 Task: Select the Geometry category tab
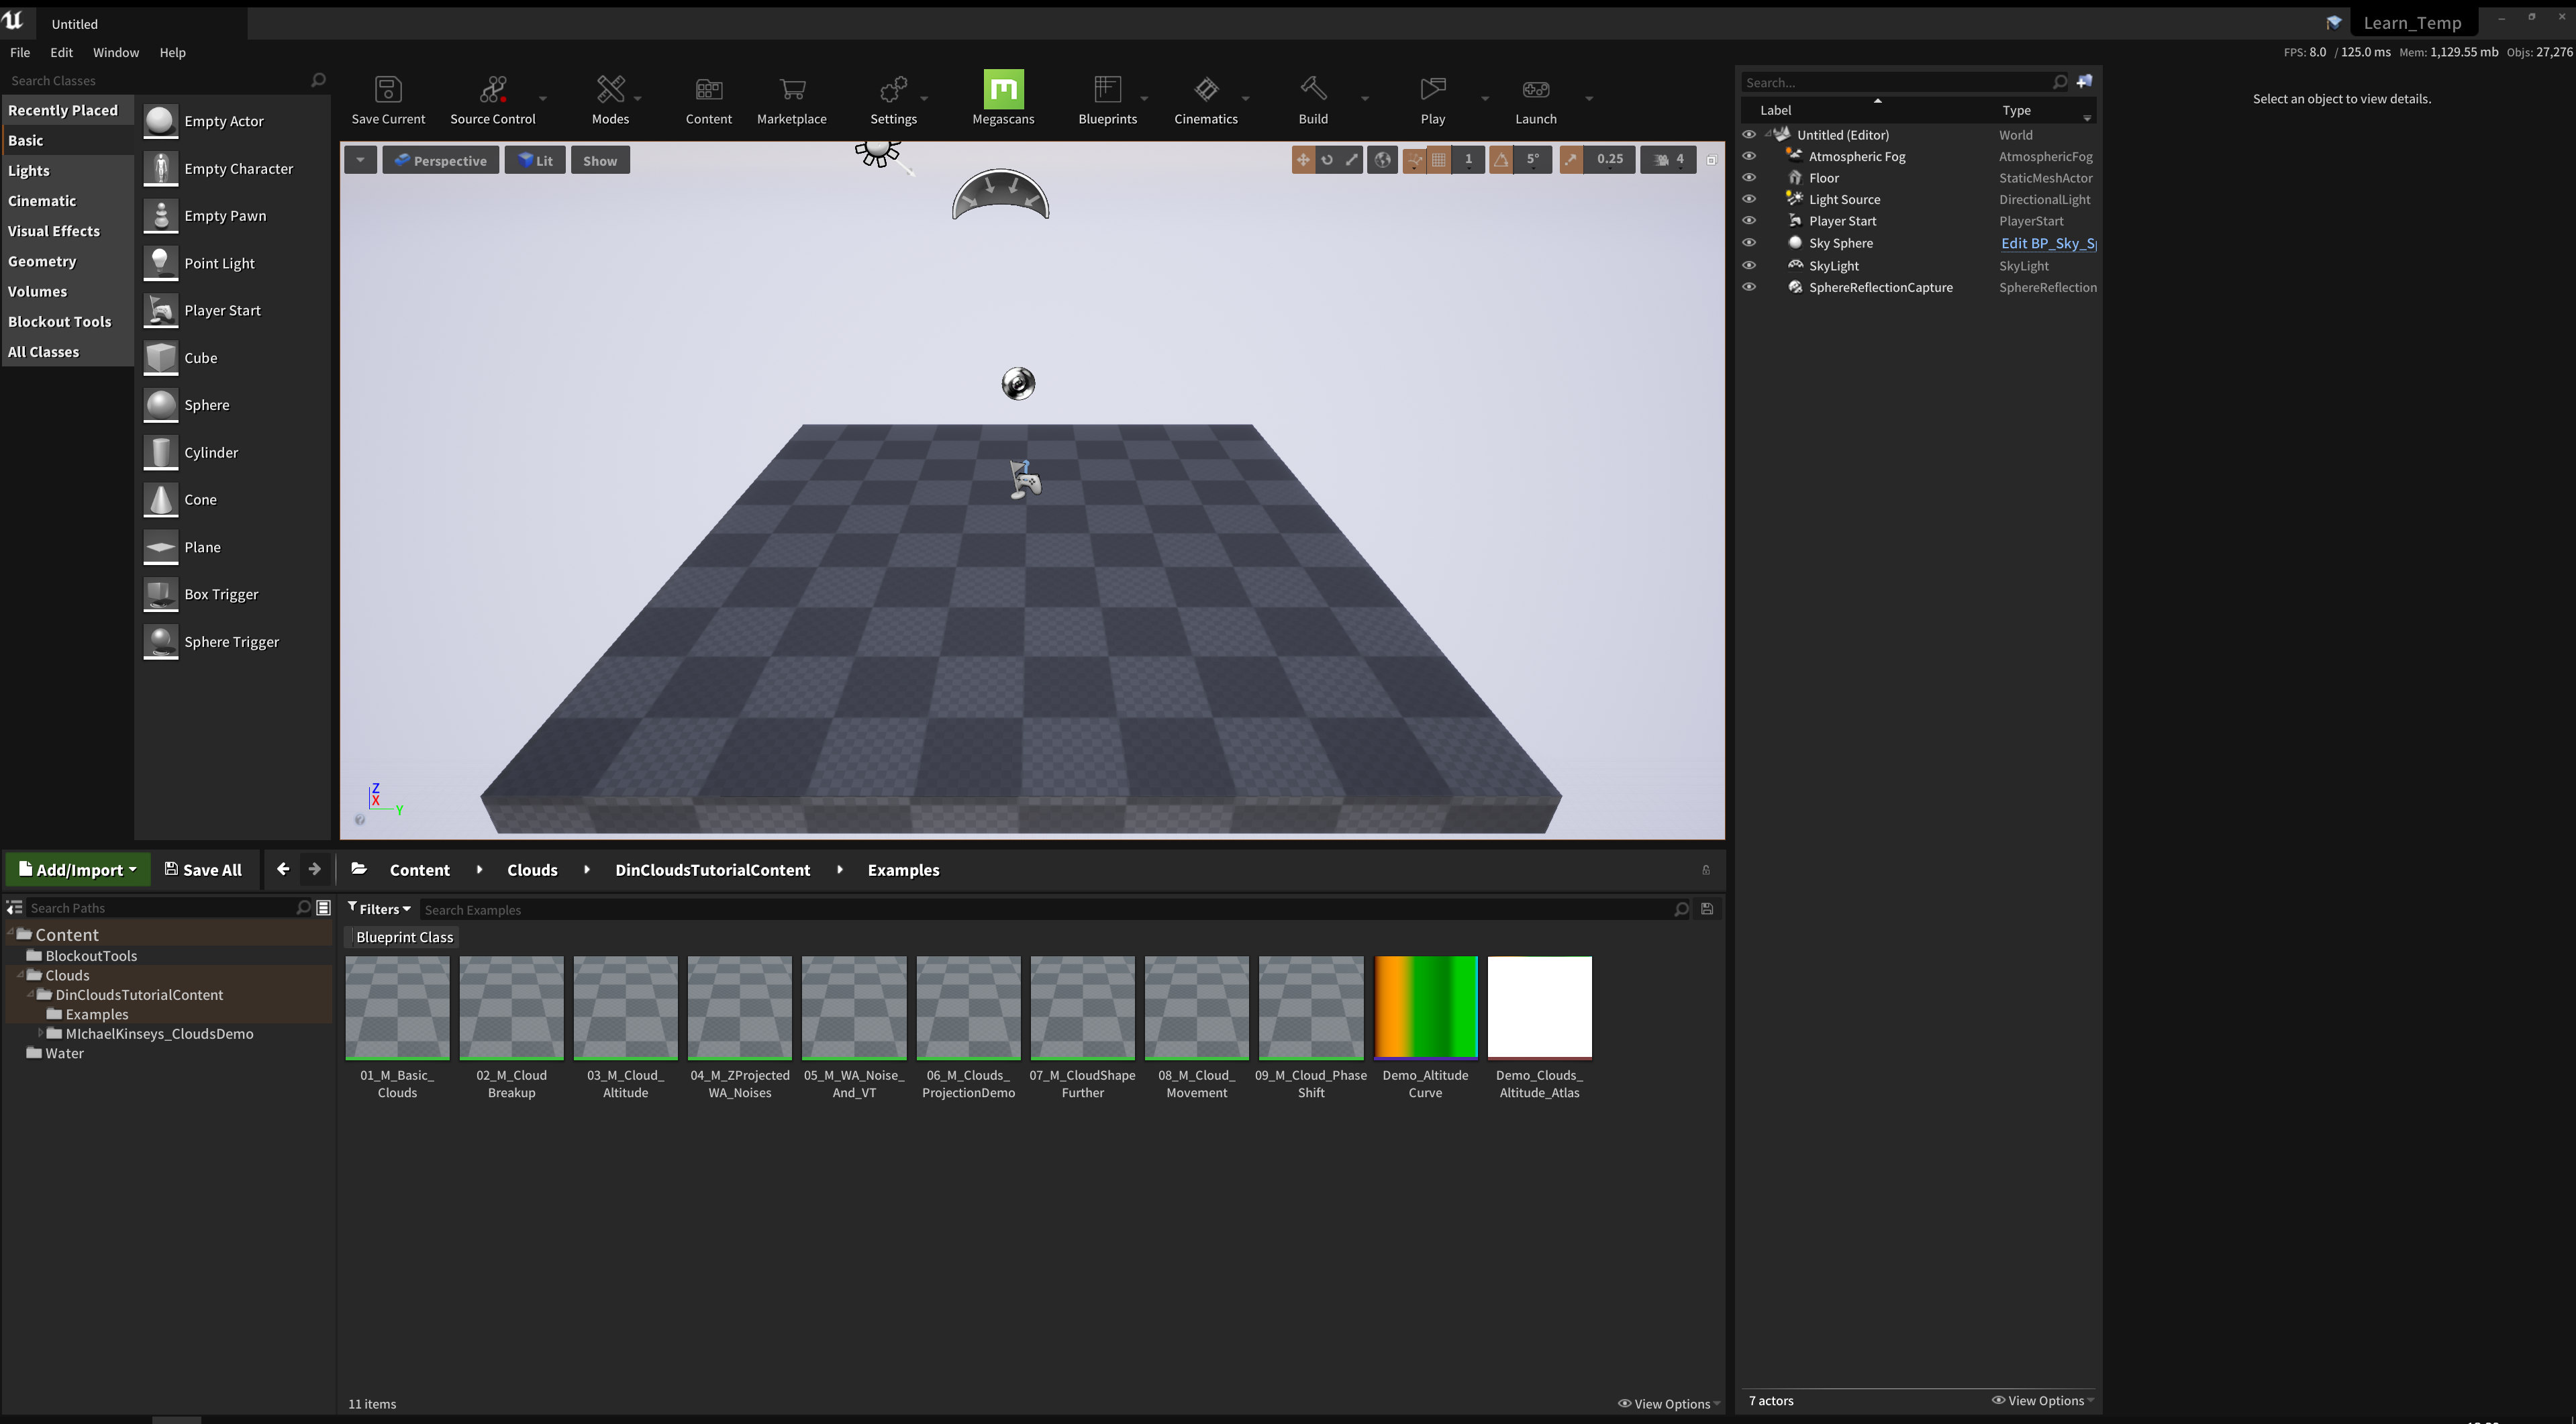point(42,261)
